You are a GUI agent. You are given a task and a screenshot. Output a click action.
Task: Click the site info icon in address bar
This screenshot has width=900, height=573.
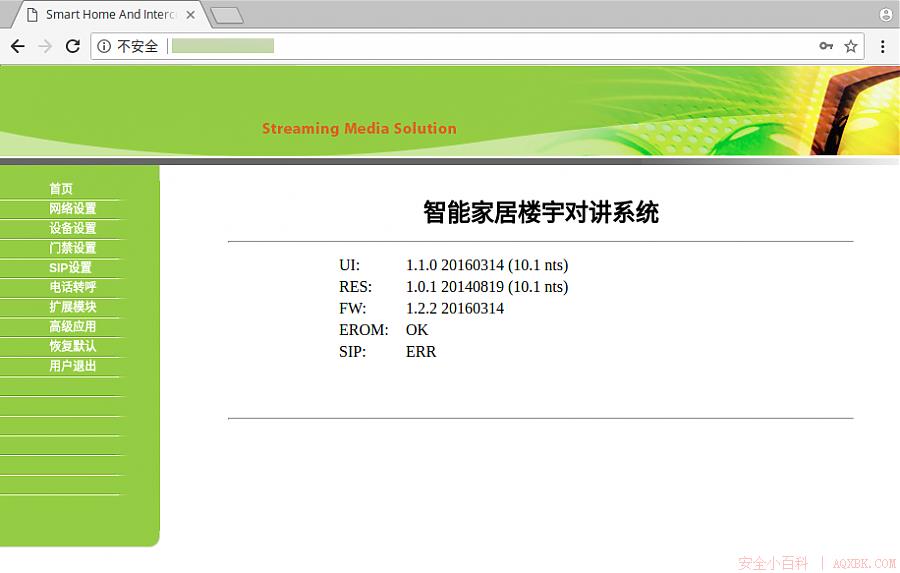104,46
